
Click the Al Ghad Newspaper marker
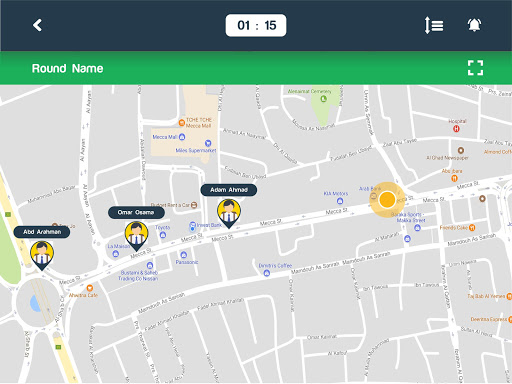461,150
